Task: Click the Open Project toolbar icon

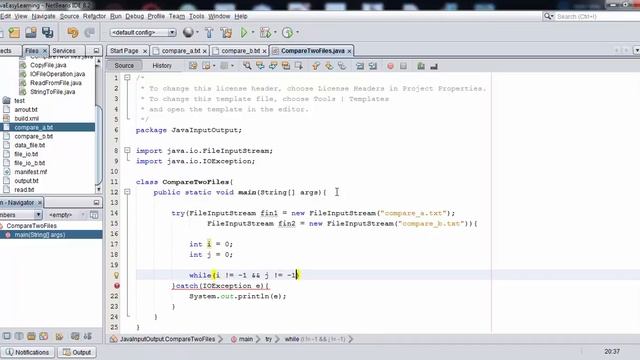Action: click(31, 32)
